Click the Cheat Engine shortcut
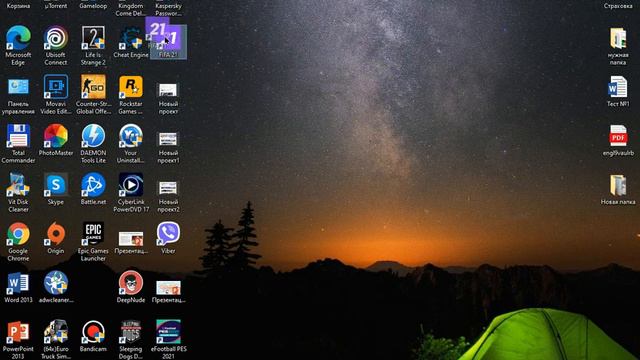The height and width of the screenshot is (360, 640). coord(131,42)
